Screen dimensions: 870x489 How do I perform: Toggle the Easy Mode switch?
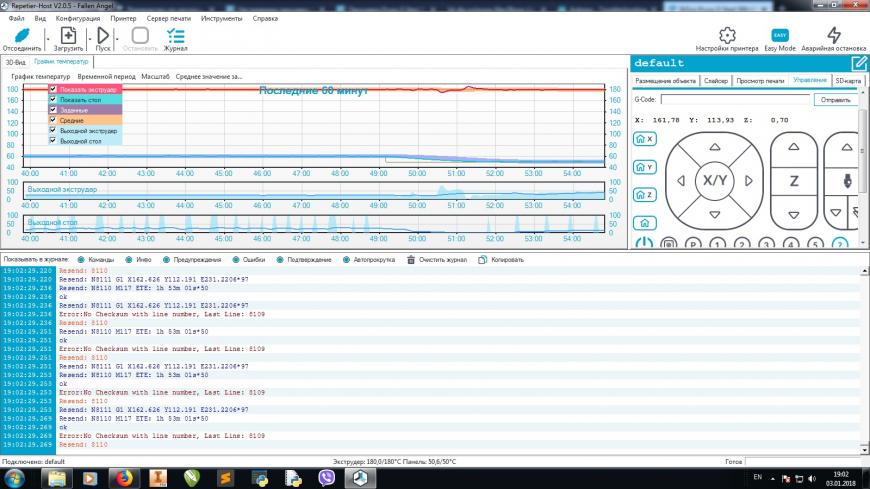(x=780, y=35)
